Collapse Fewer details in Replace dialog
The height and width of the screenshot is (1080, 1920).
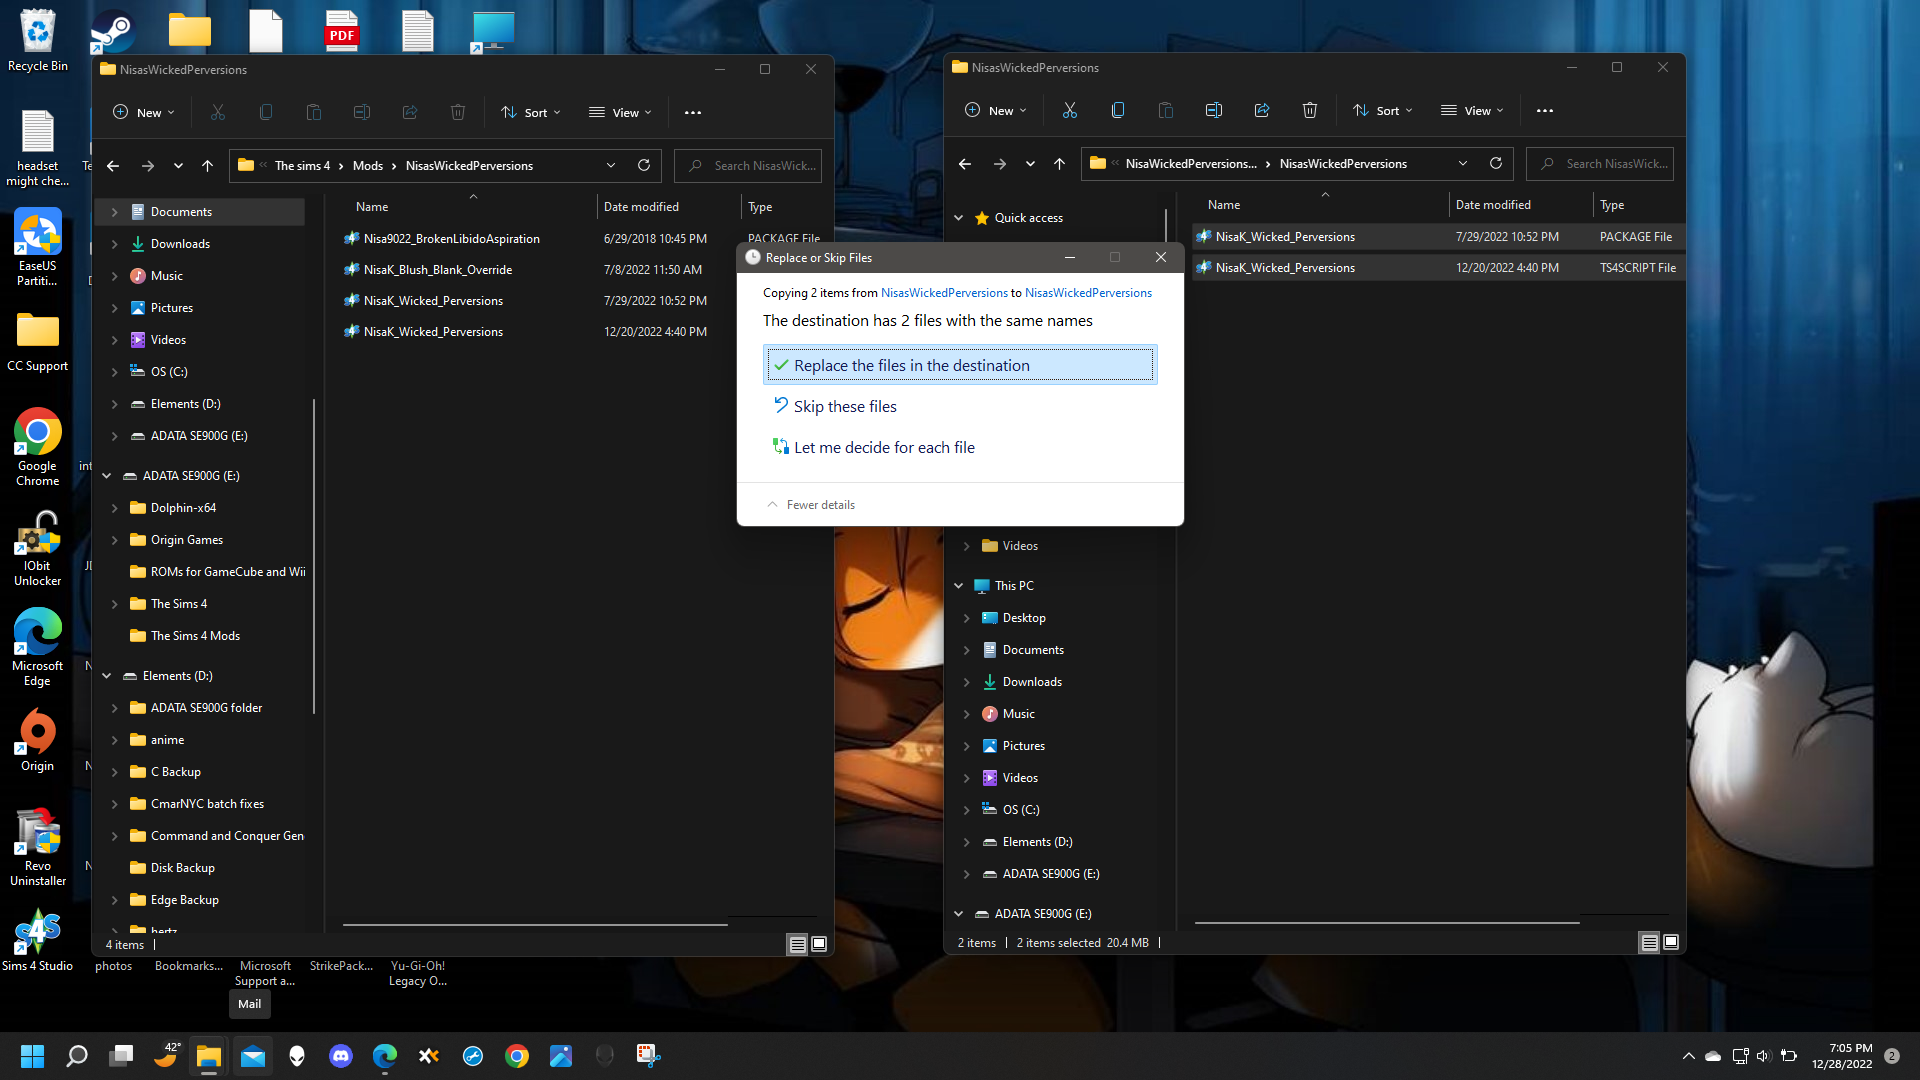click(811, 505)
